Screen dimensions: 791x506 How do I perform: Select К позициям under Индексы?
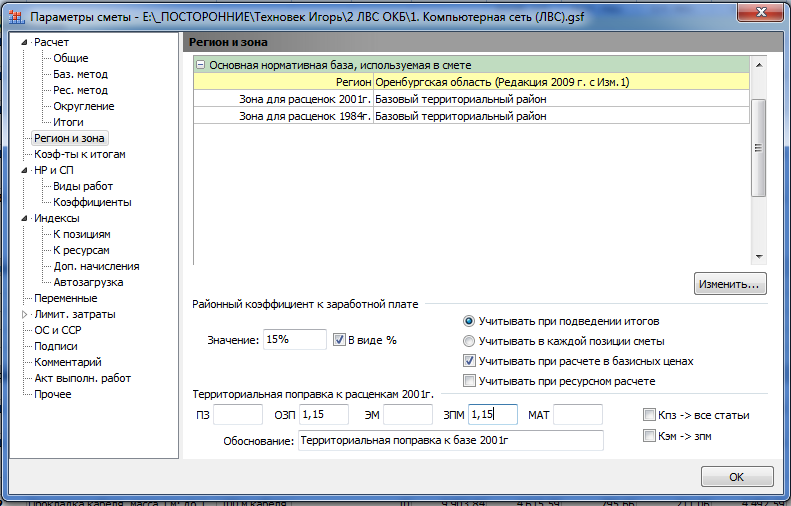(x=82, y=234)
